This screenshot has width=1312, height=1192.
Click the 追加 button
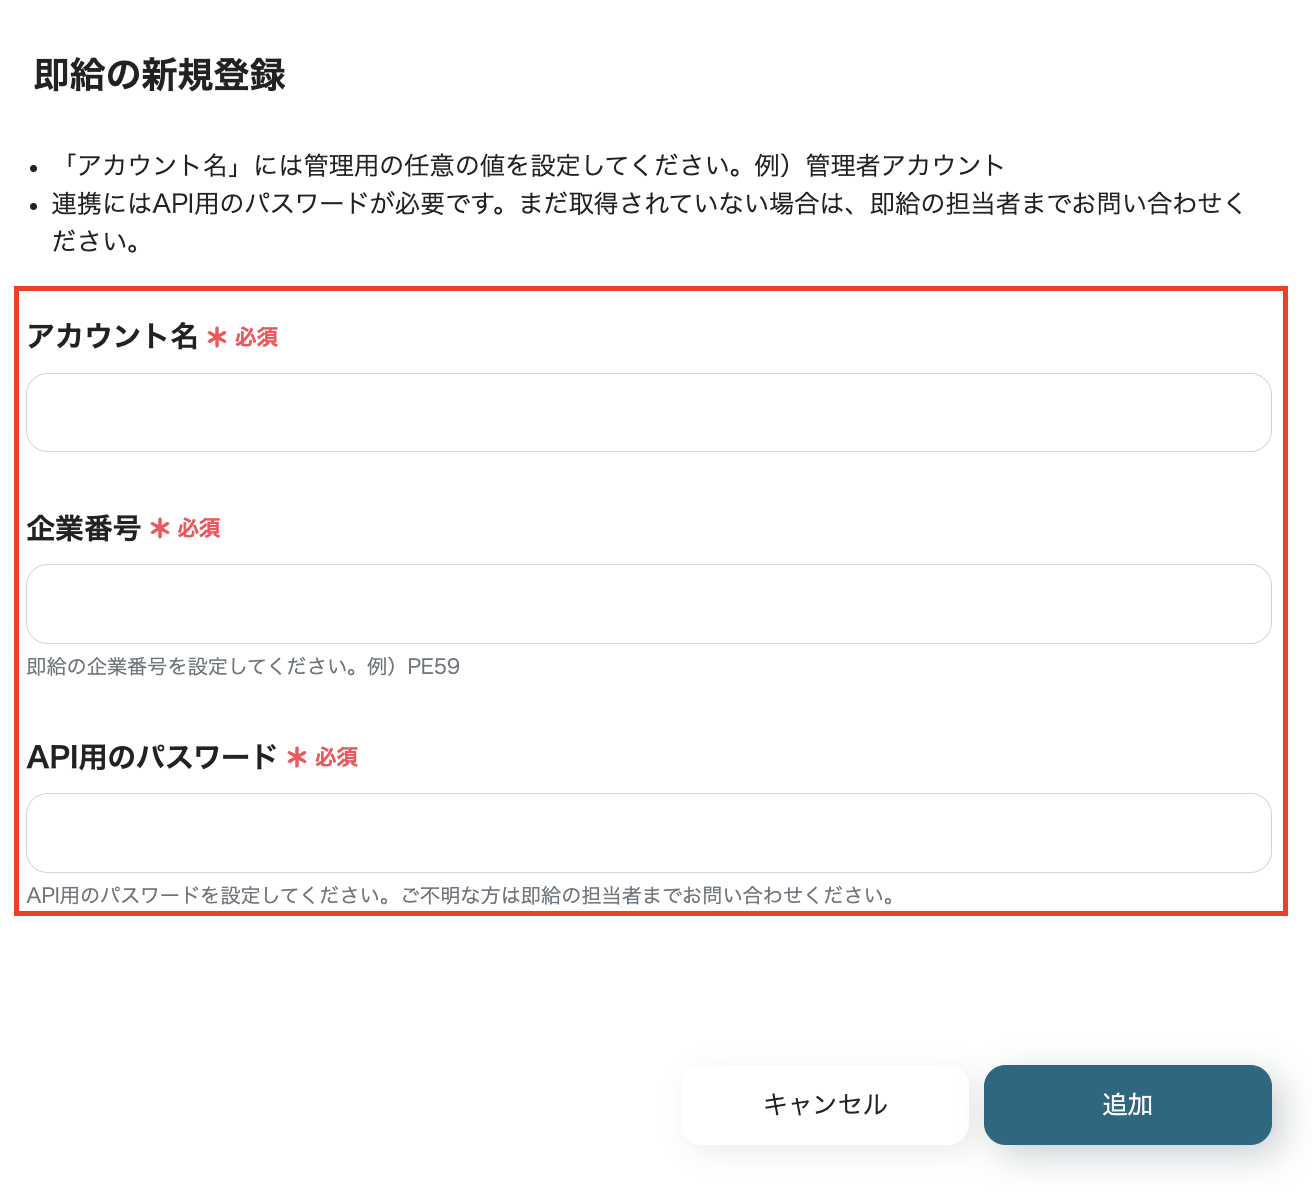(x=1128, y=1104)
